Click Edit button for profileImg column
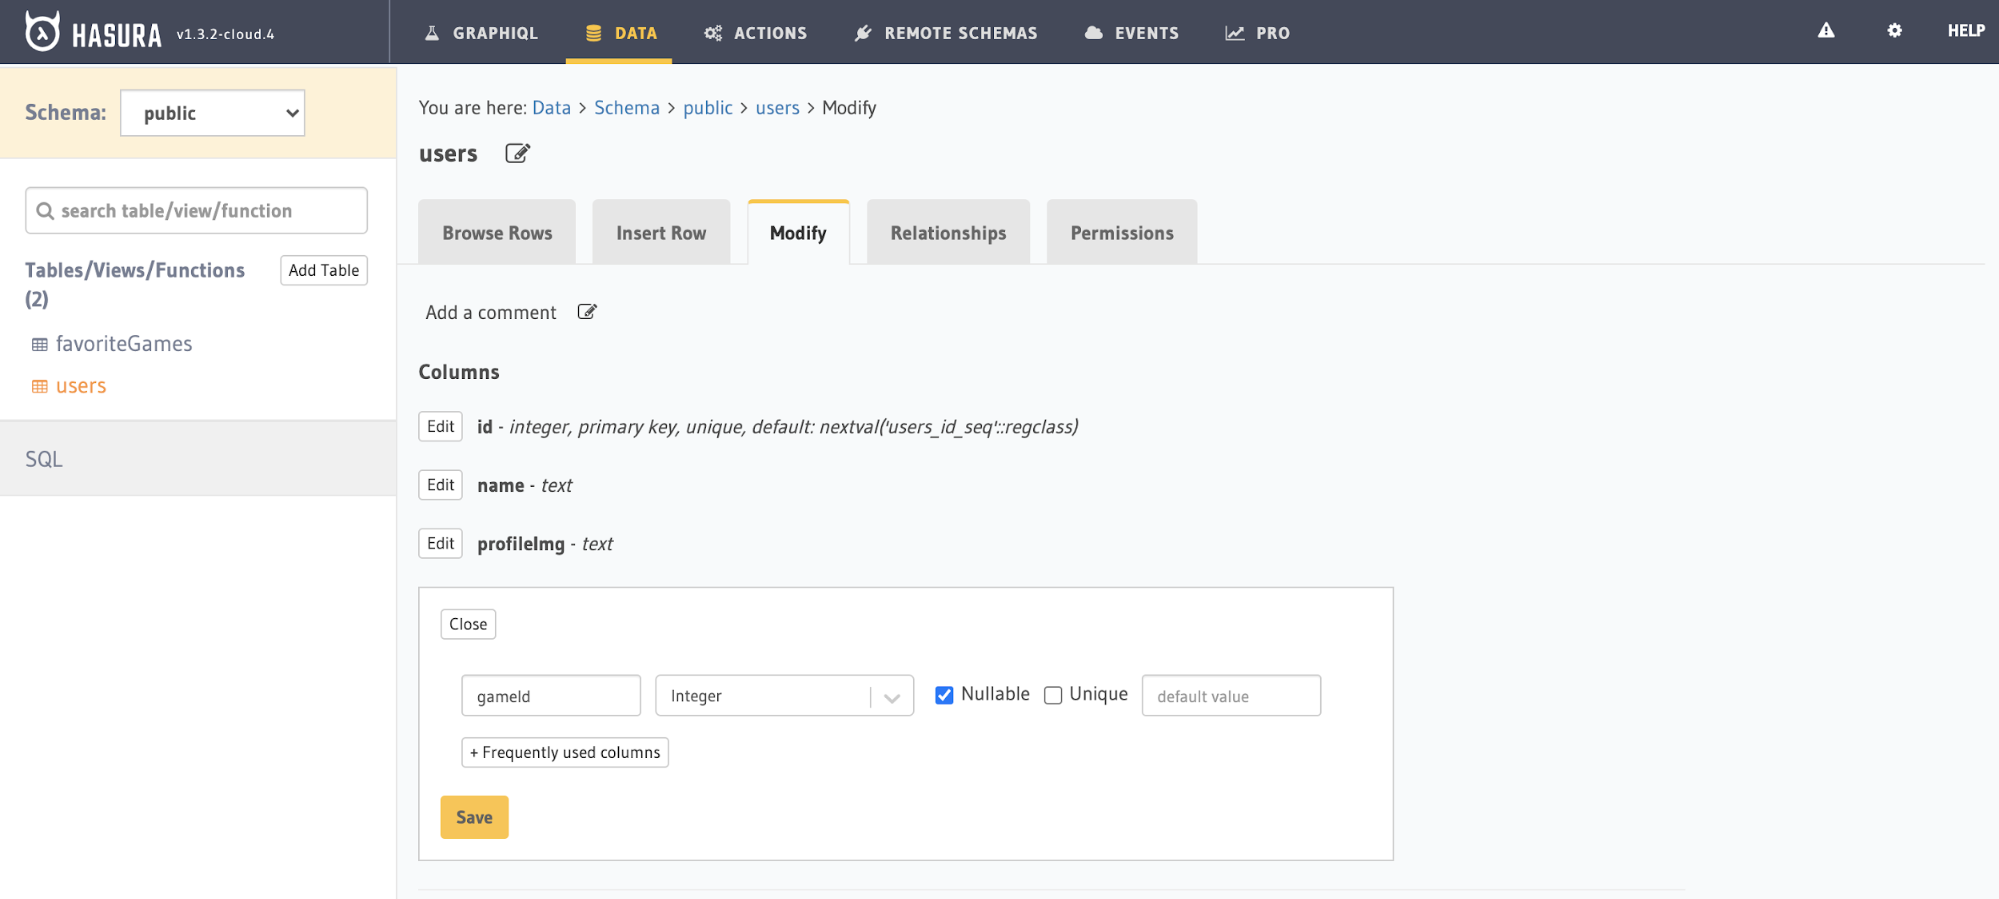Image resolution: width=1999 pixels, height=899 pixels. 440,543
